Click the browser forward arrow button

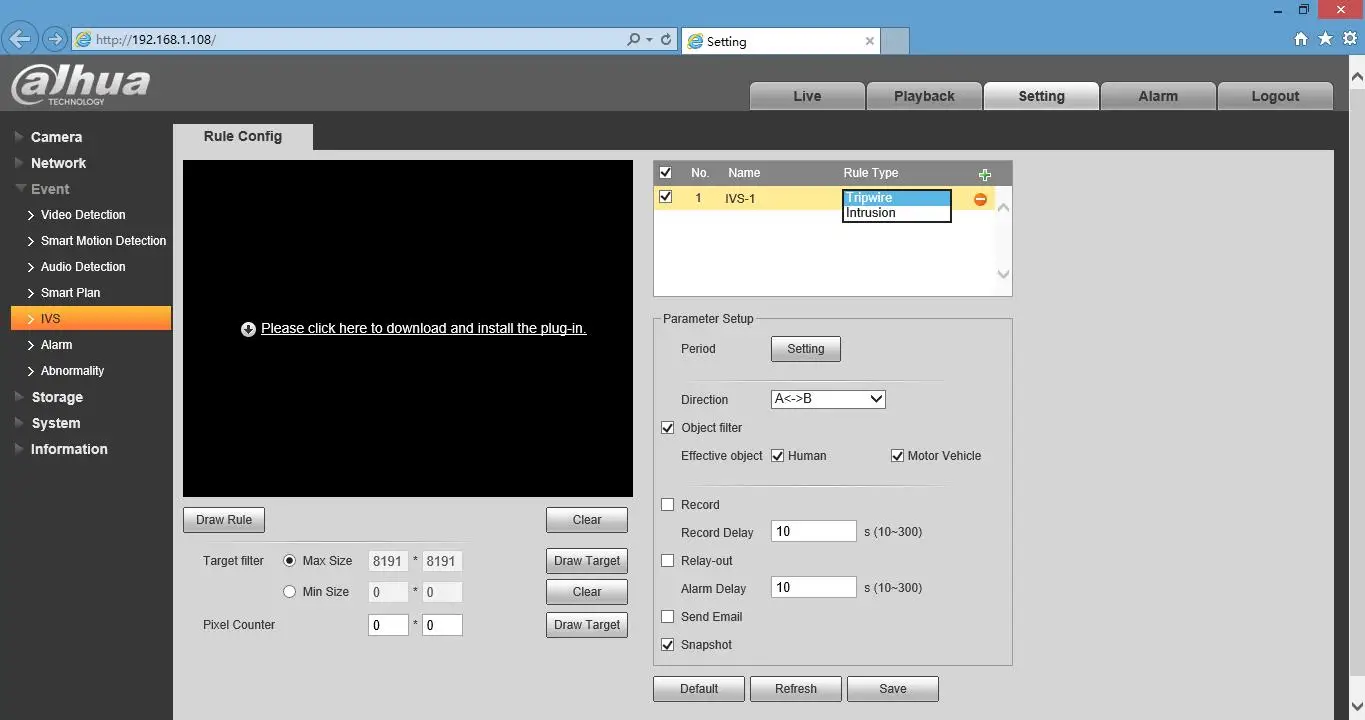[55, 40]
